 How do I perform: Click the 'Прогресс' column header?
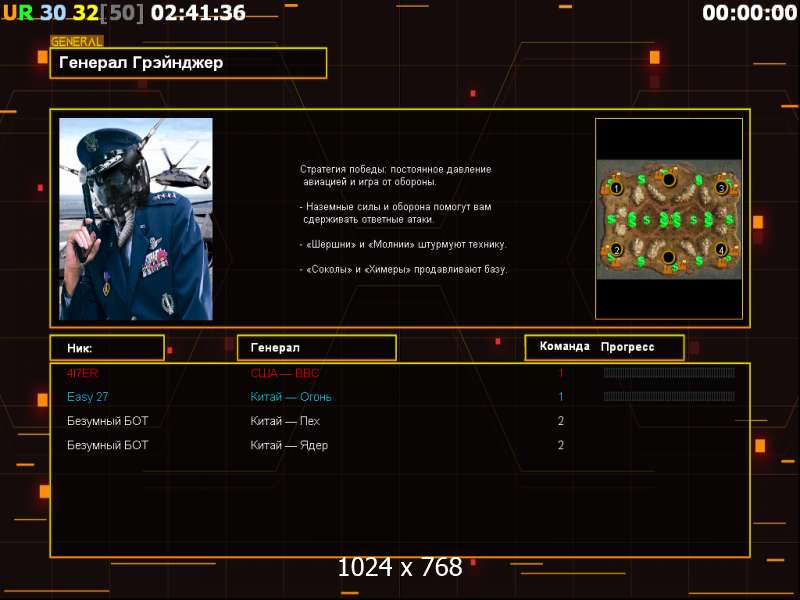coord(628,347)
